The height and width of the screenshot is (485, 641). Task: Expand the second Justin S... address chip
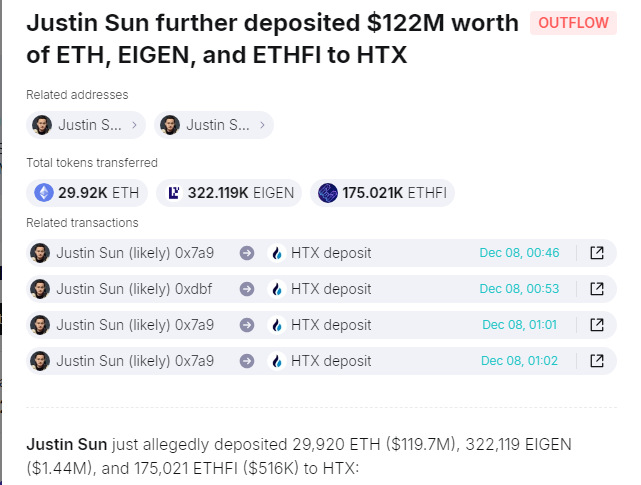pyautogui.click(x=214, y=125)
